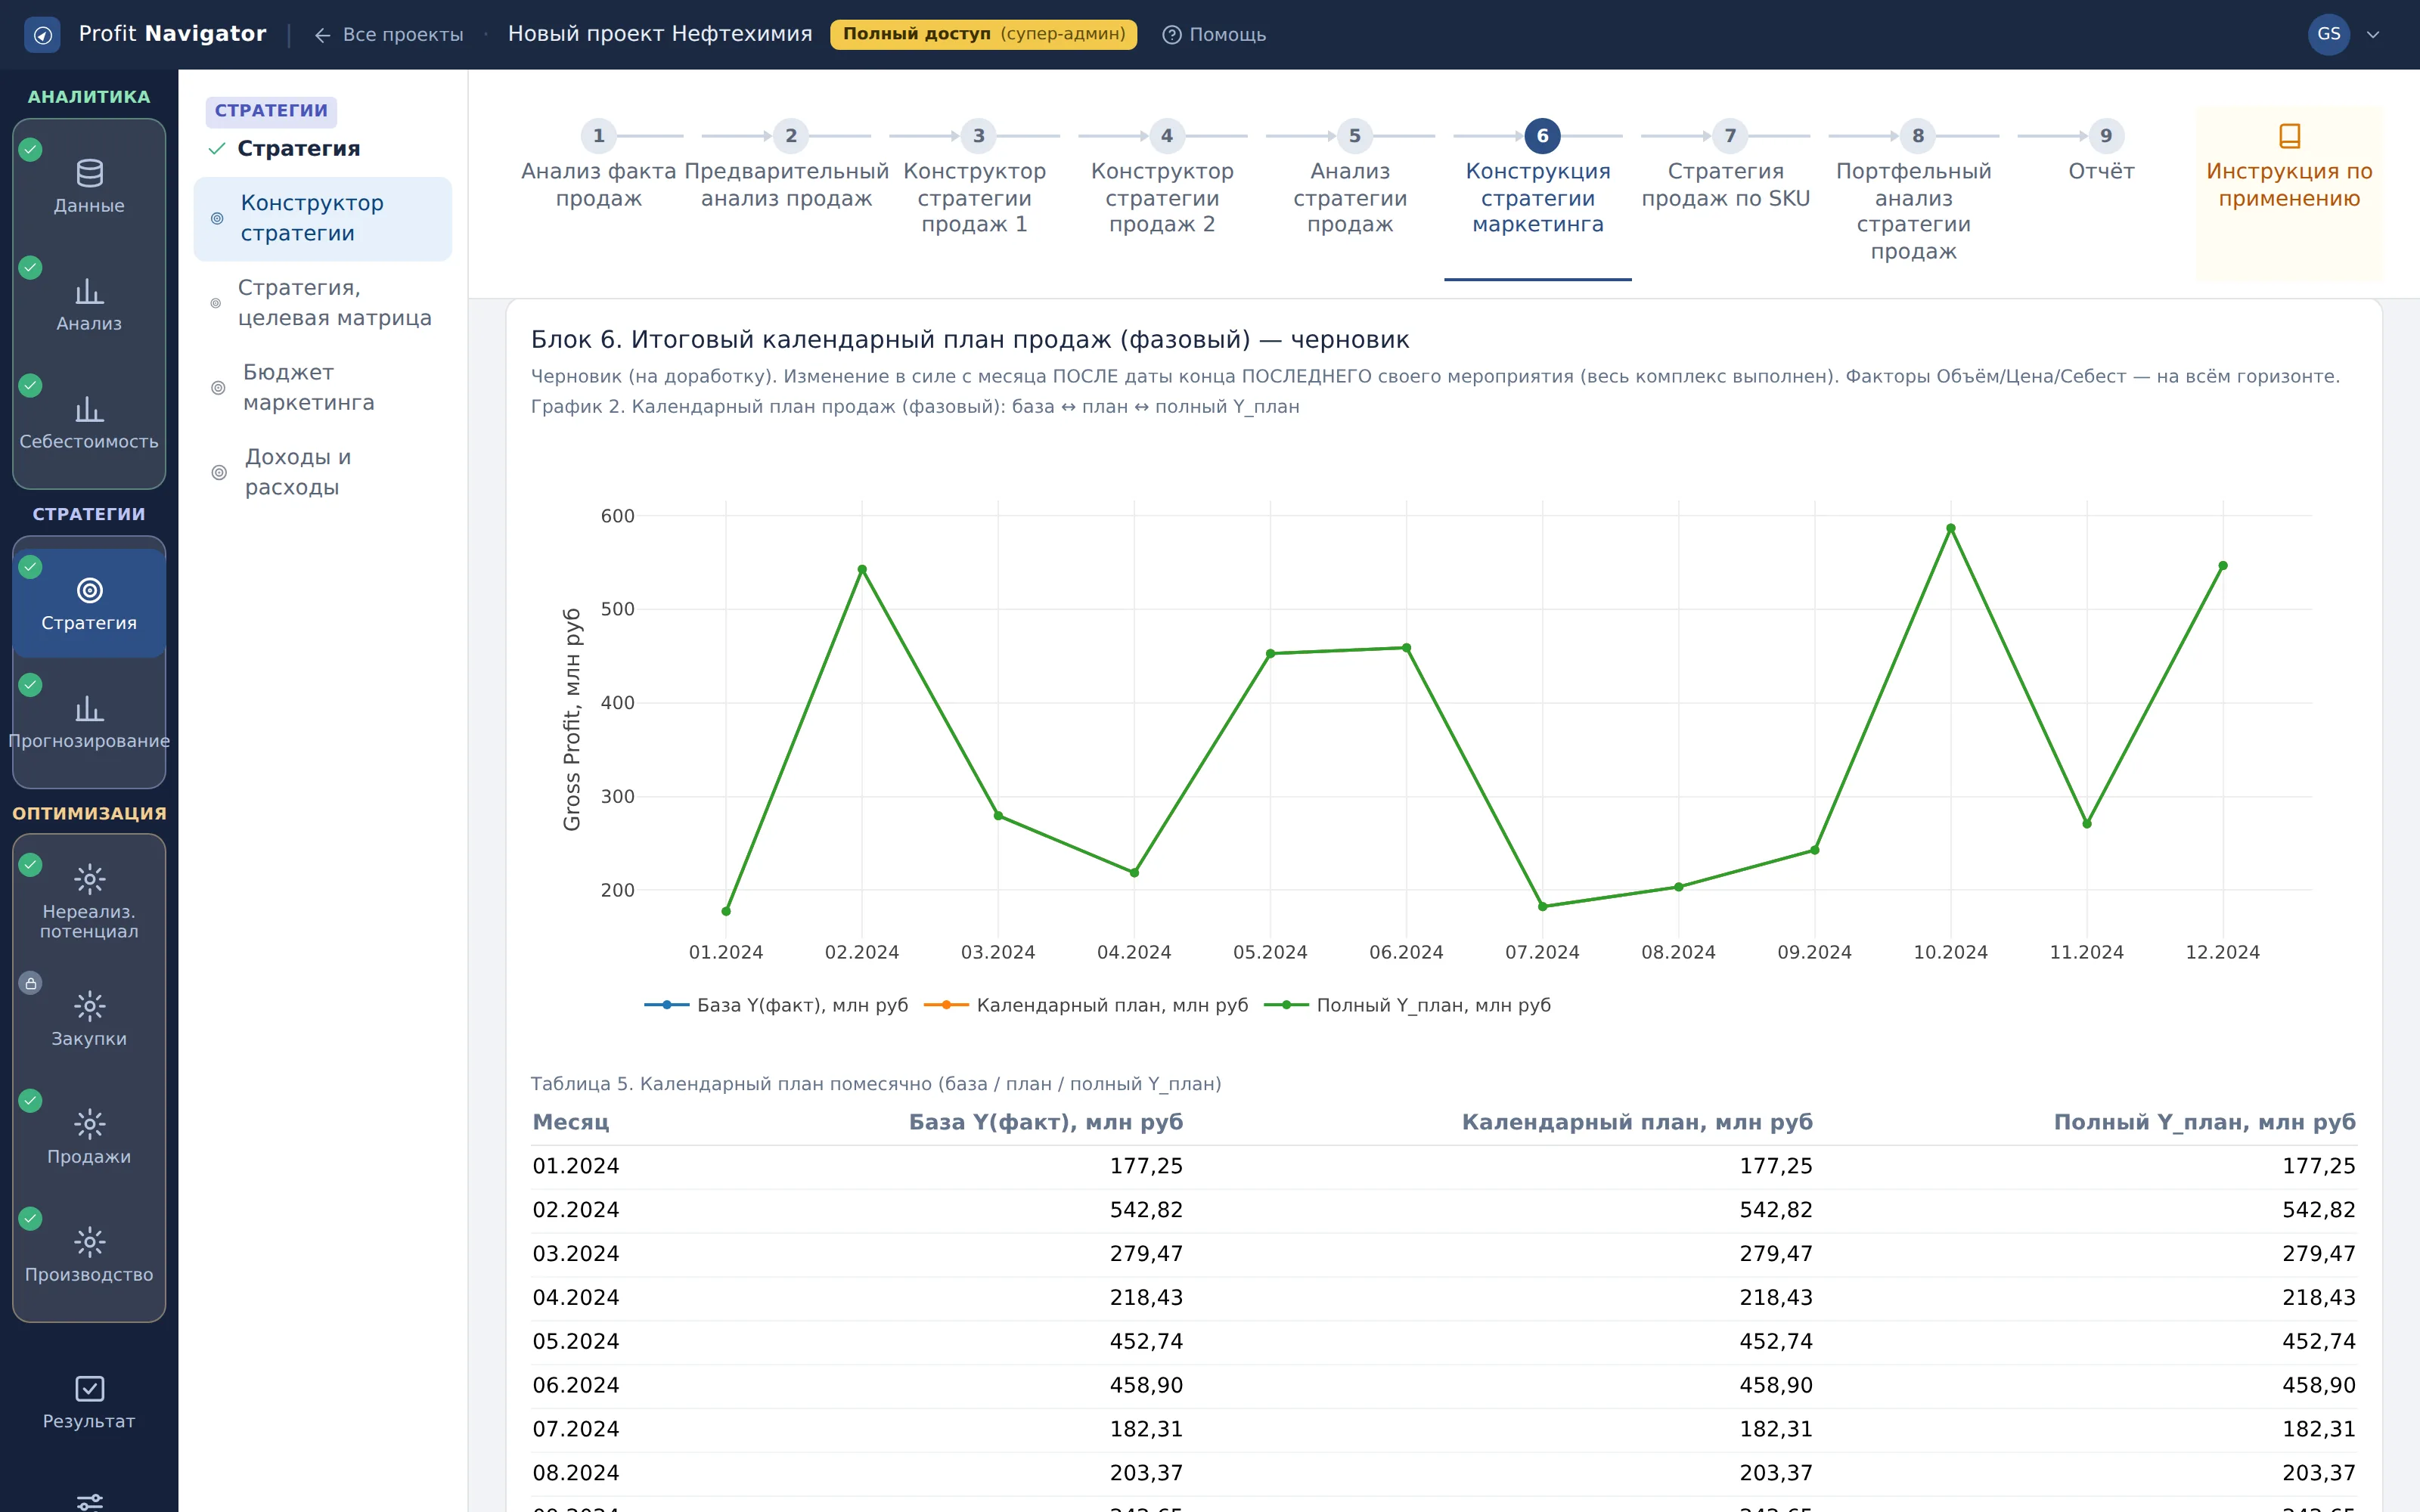Expand the user account dropdown chevron
The image size is (2420, 1512).
tap(2373, 35)
